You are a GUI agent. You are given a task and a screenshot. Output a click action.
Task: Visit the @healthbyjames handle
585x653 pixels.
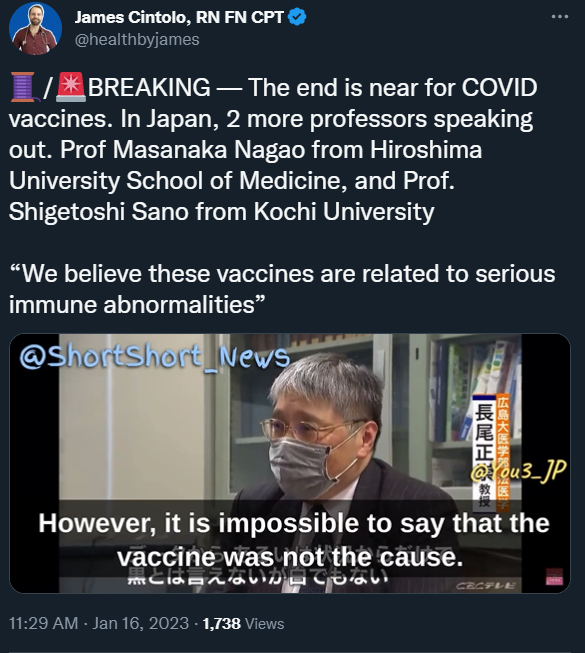(x=137, y=40)
